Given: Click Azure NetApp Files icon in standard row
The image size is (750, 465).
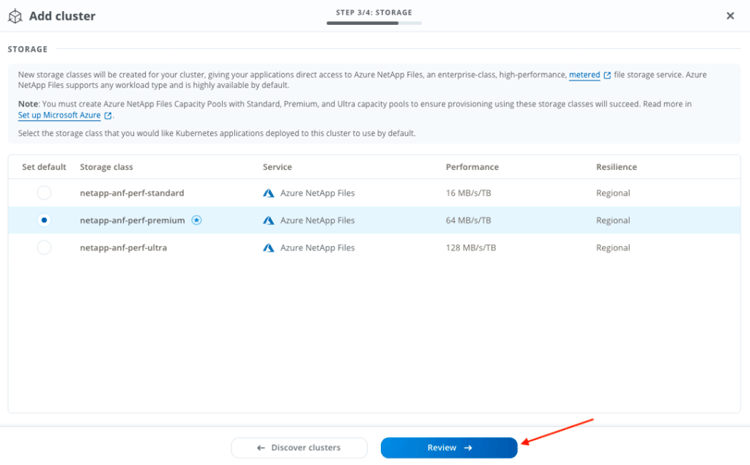Looking at the screenshot, I should pos(269,193).
